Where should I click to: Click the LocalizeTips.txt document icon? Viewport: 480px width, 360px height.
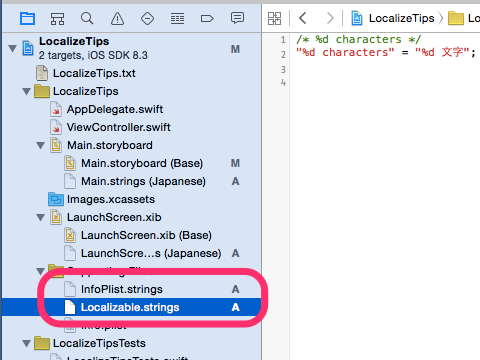coord(42,73)
